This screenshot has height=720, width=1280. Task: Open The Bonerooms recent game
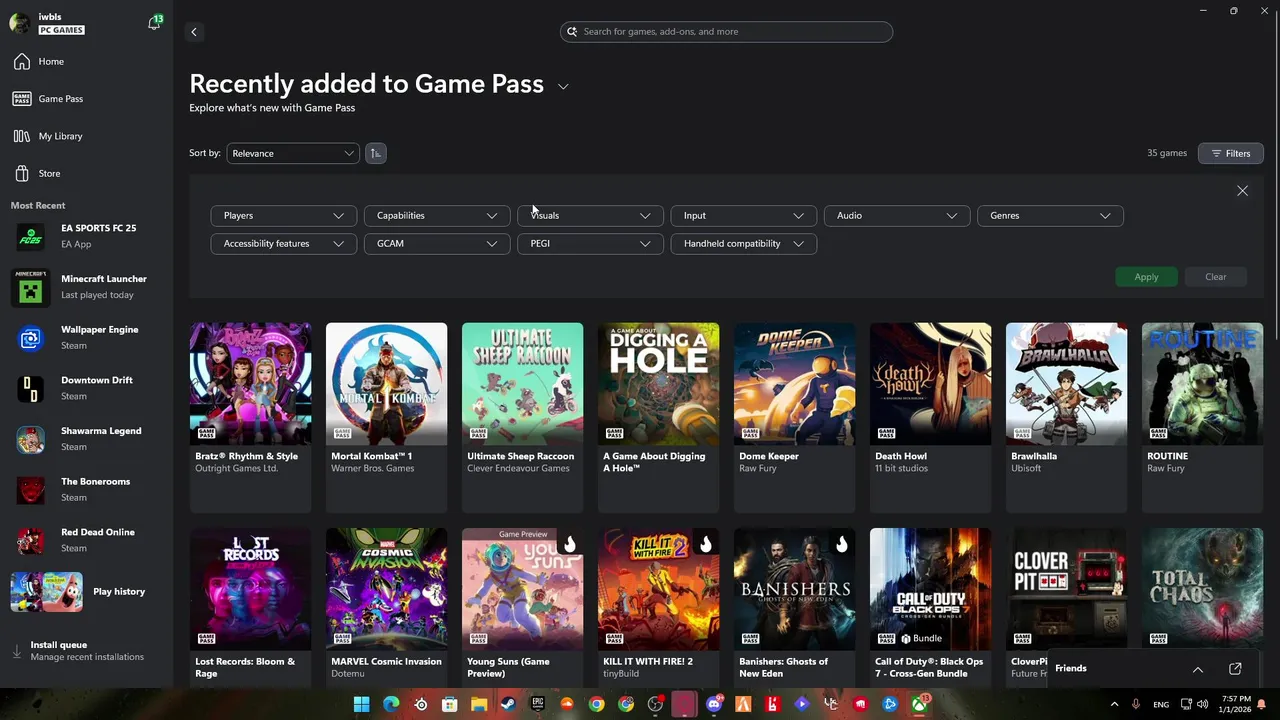(x=86, y=490)
